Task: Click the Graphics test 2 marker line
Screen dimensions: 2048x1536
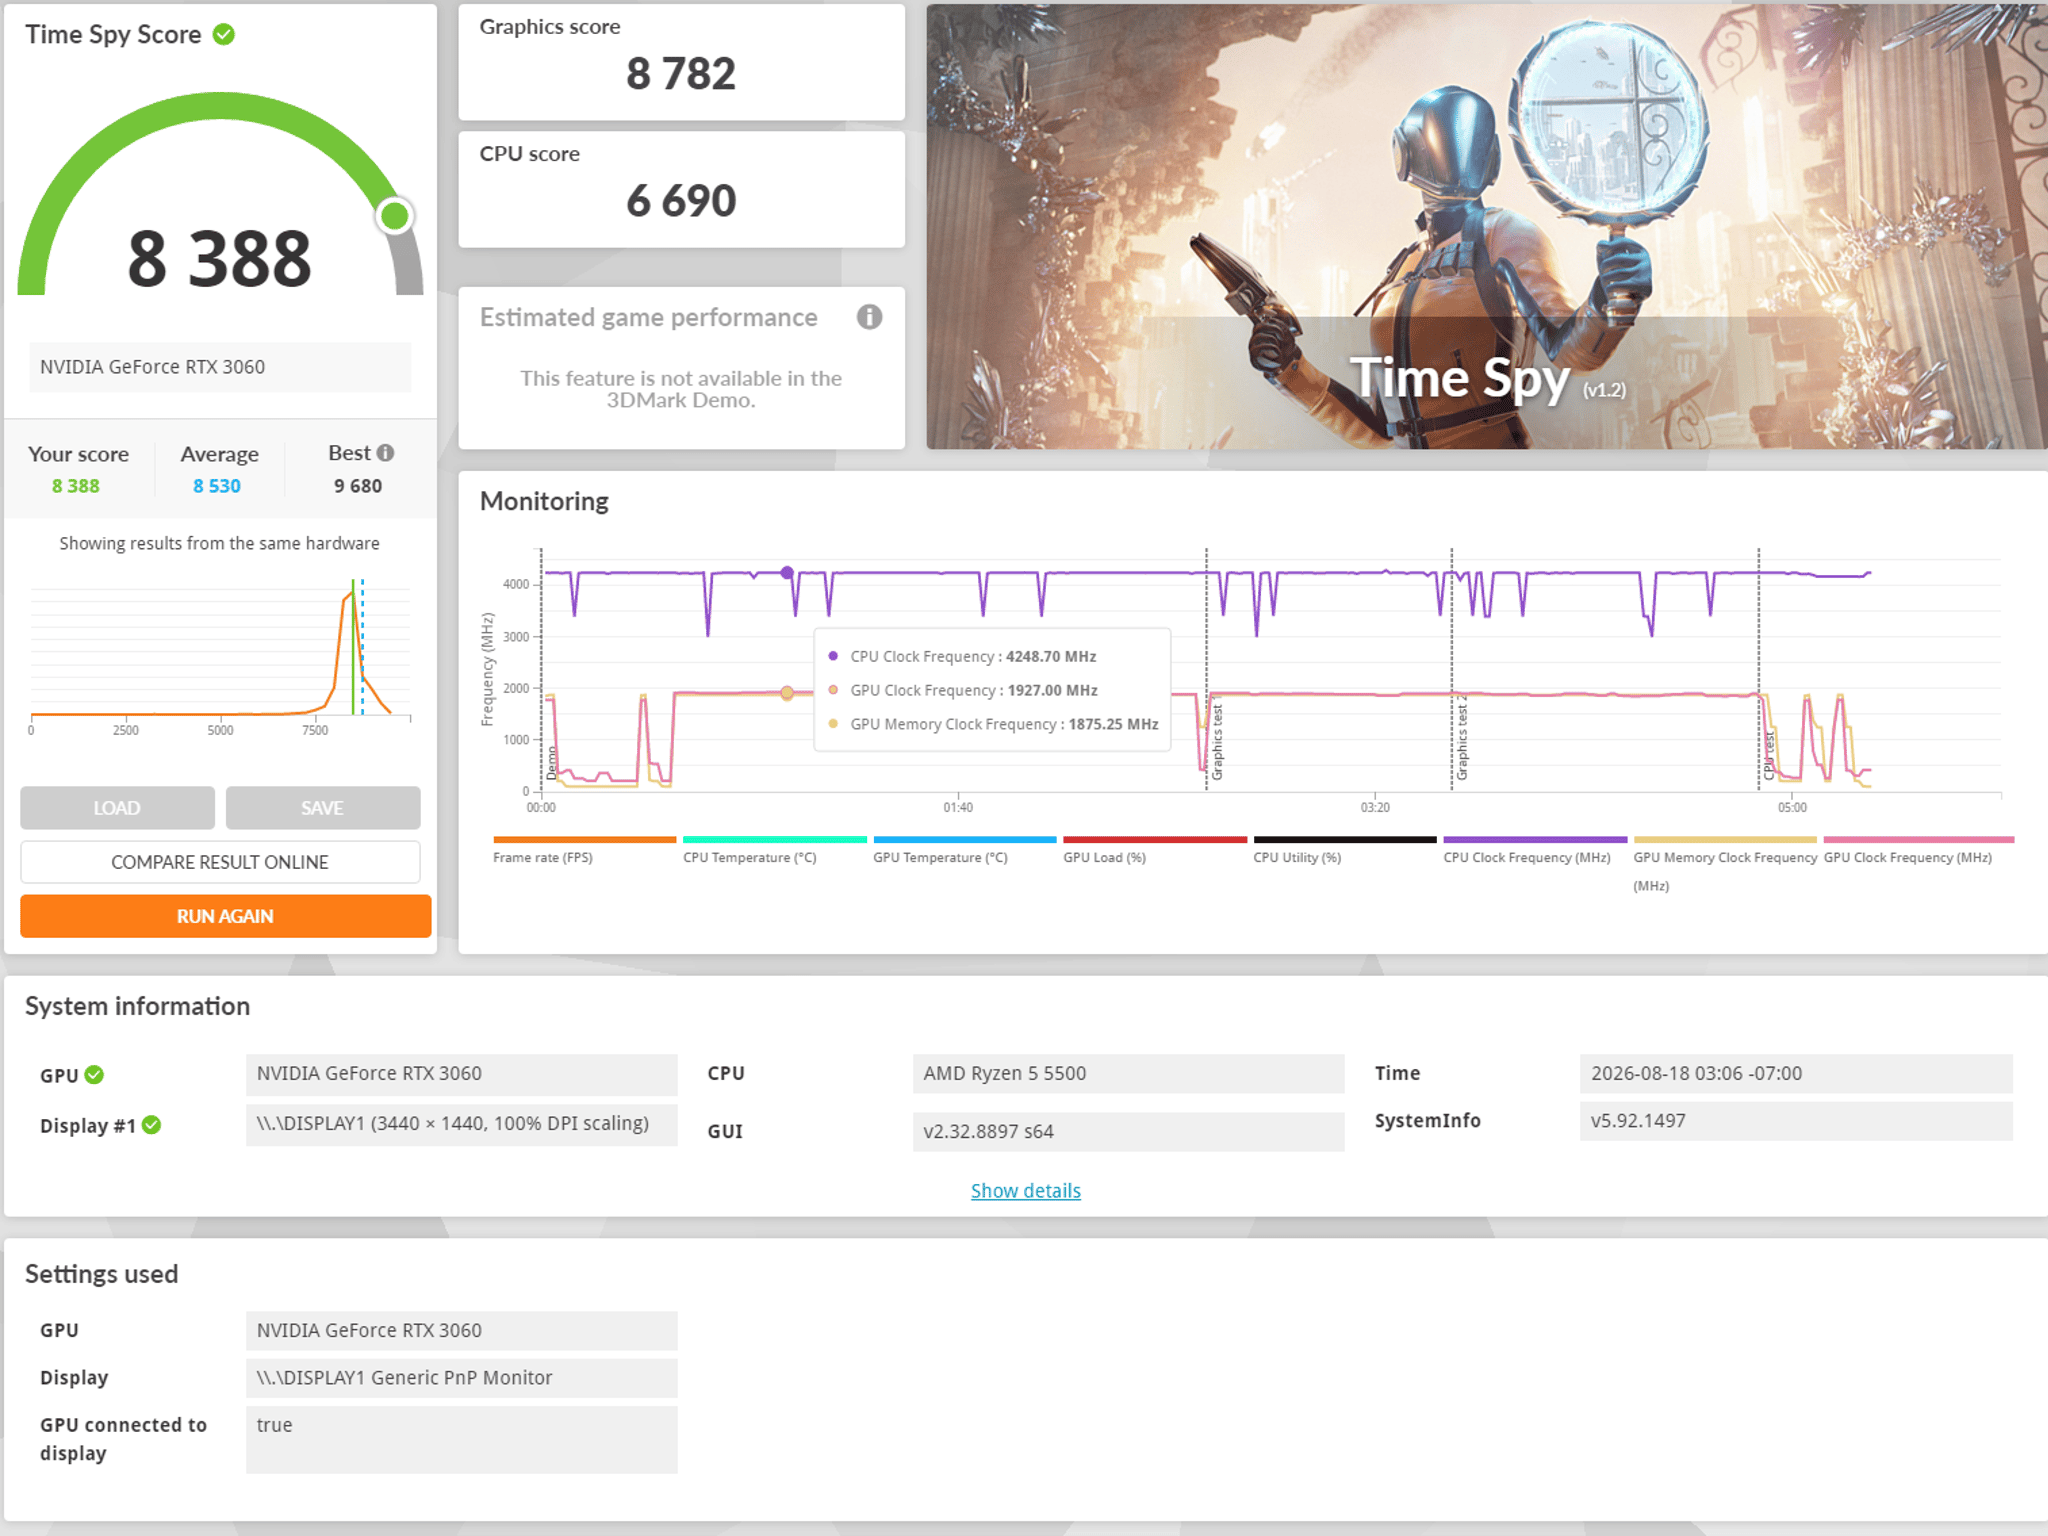Action: pos(1452,670)
